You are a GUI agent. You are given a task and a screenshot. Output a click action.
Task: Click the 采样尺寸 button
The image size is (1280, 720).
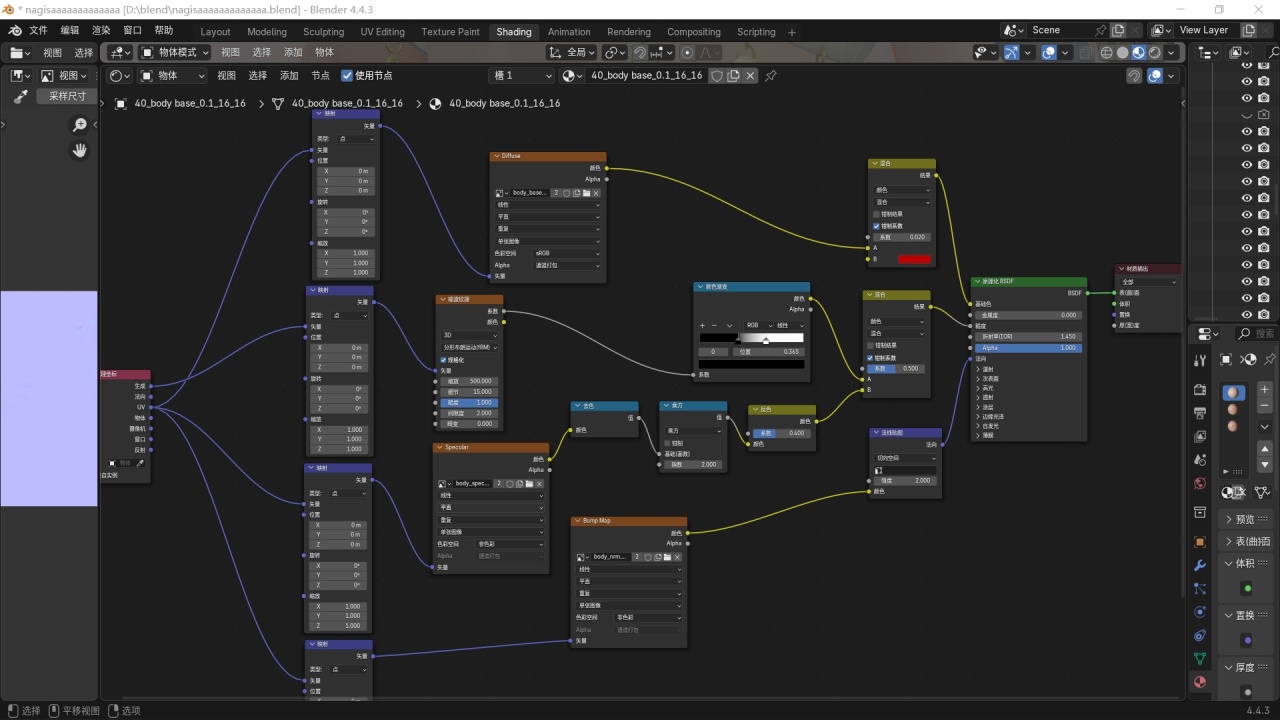(x=68, y=97)
